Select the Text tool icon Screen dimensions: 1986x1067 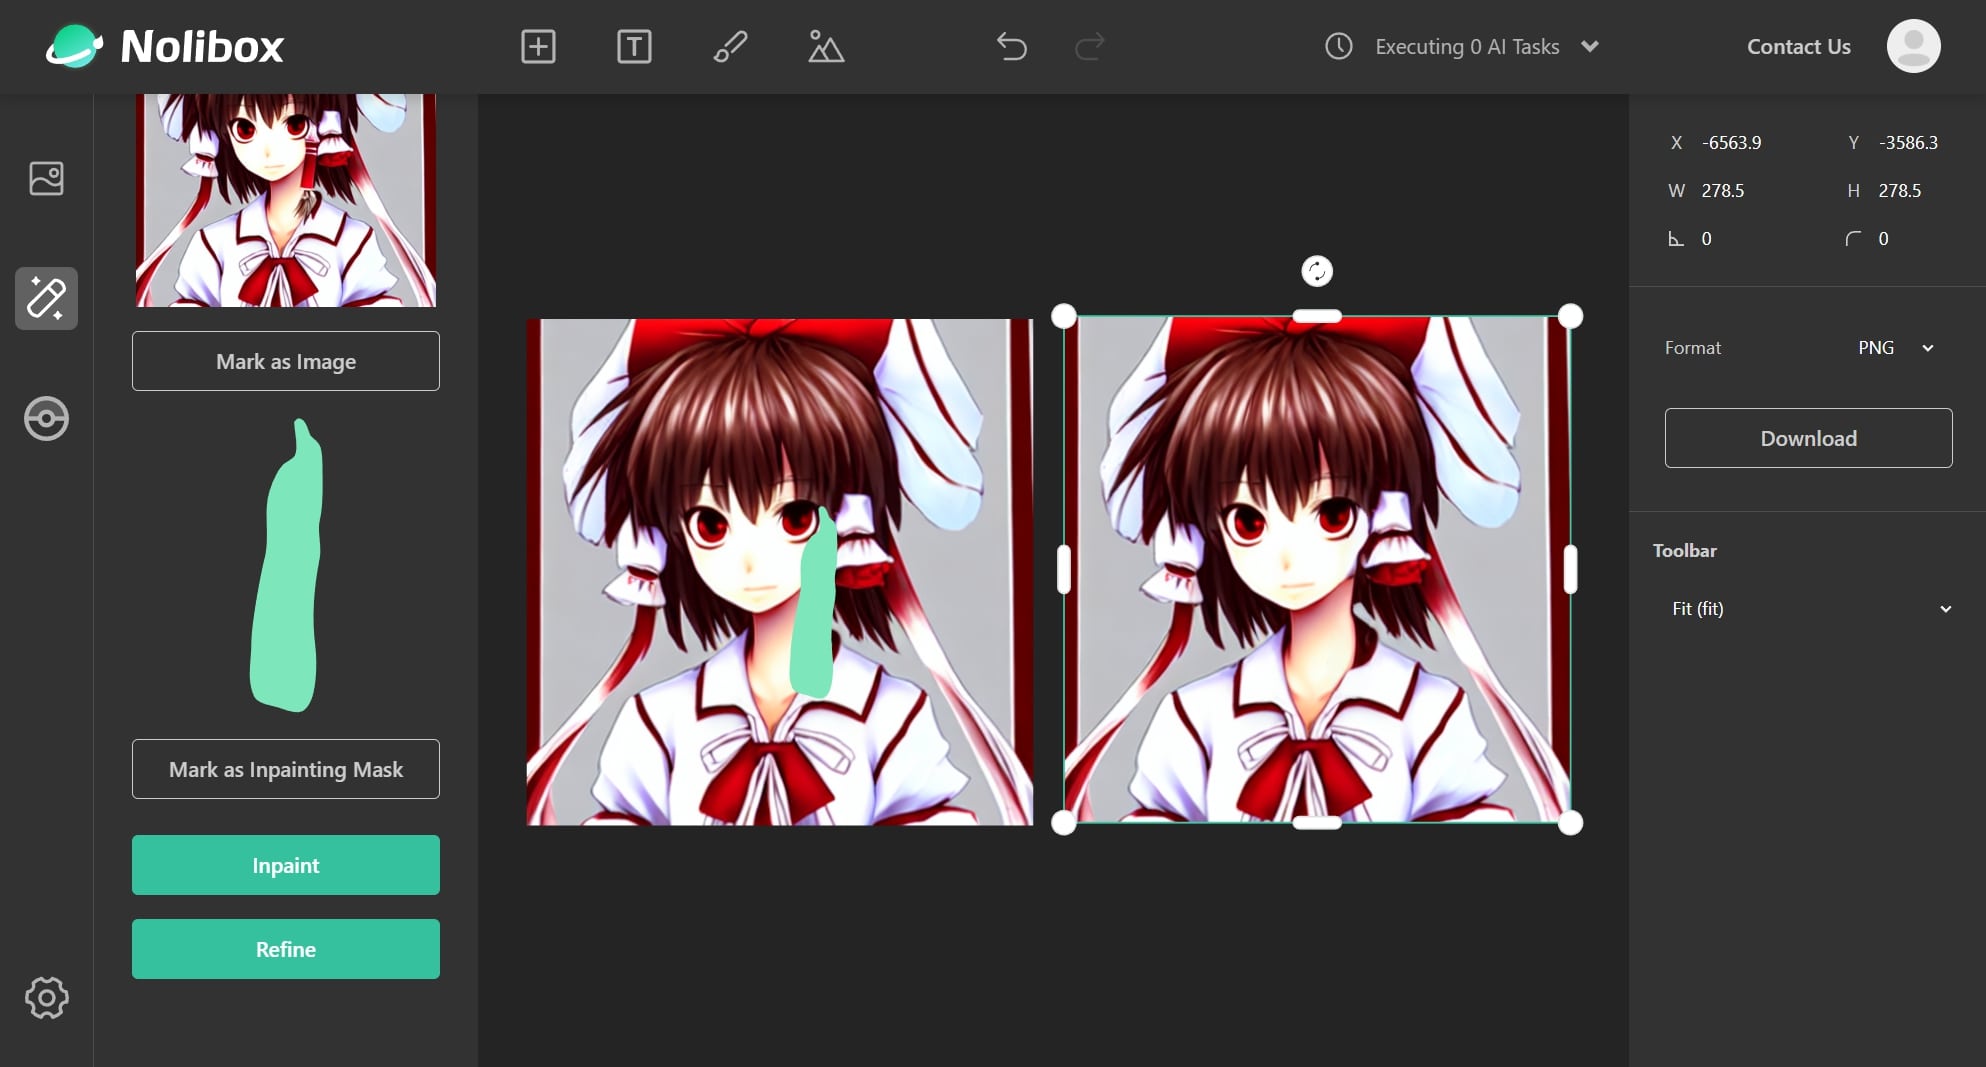pos(634,46)
